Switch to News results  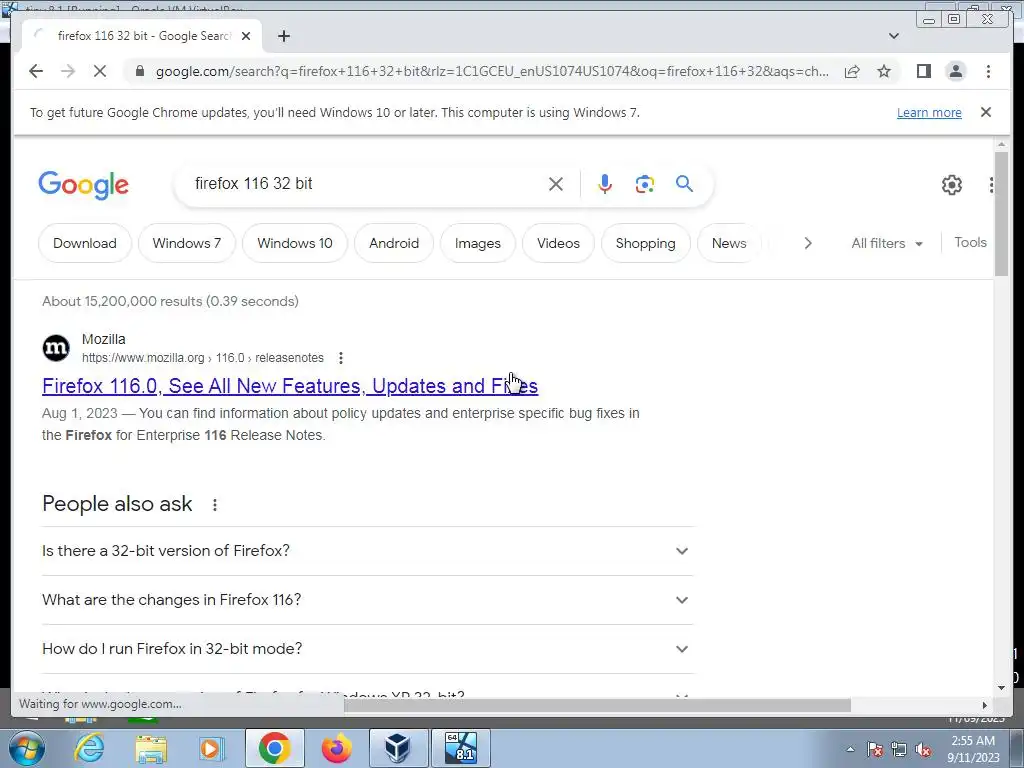[729, 243]
